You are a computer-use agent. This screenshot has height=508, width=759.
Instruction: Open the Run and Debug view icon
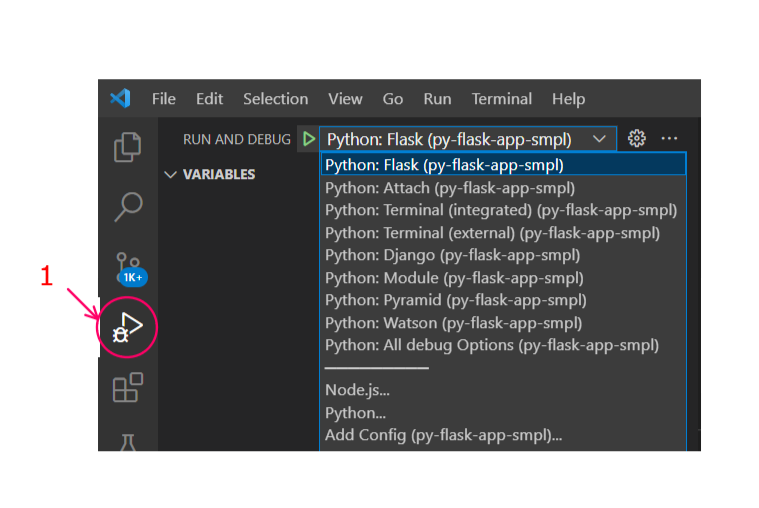click(x=128, y=327)
